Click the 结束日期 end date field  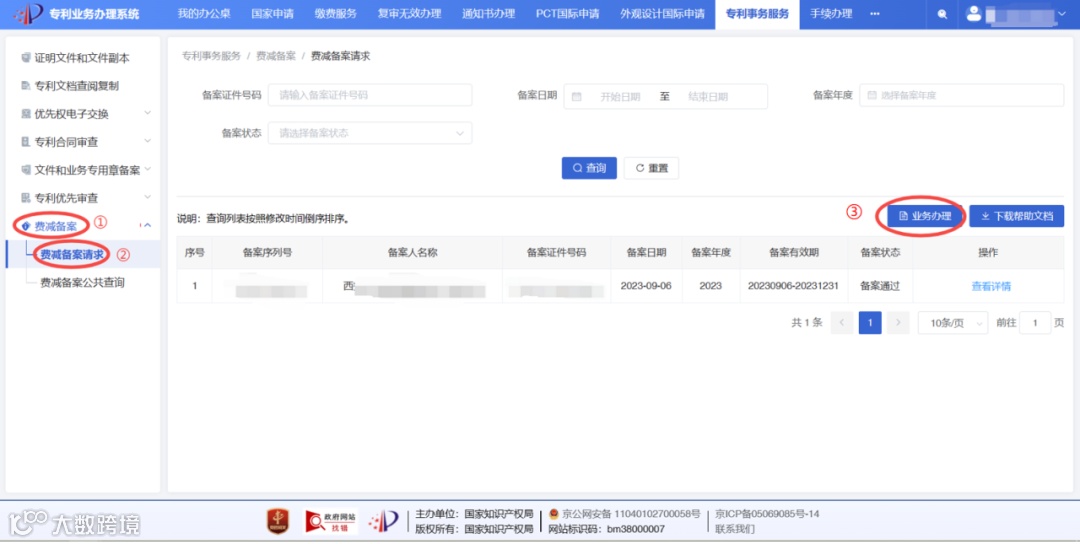[x=708, y=97]
